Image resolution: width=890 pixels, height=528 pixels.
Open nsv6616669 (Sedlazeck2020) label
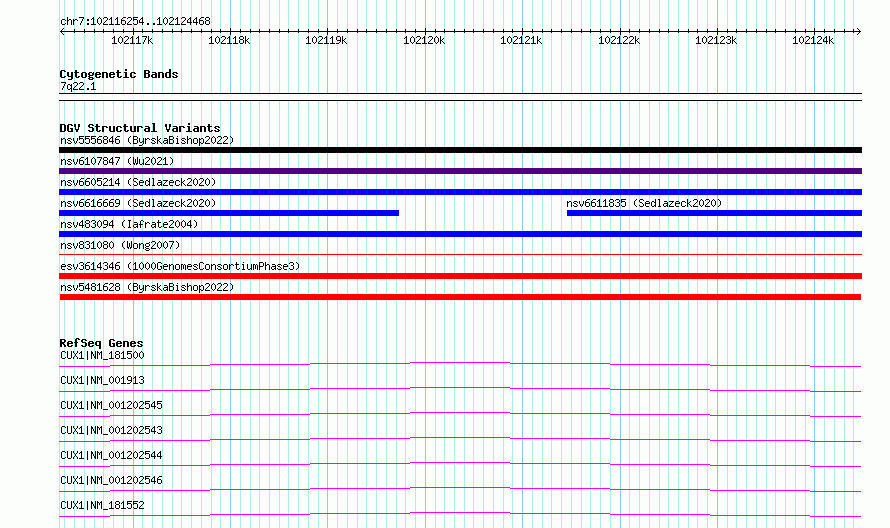click(x=138, y=203)
